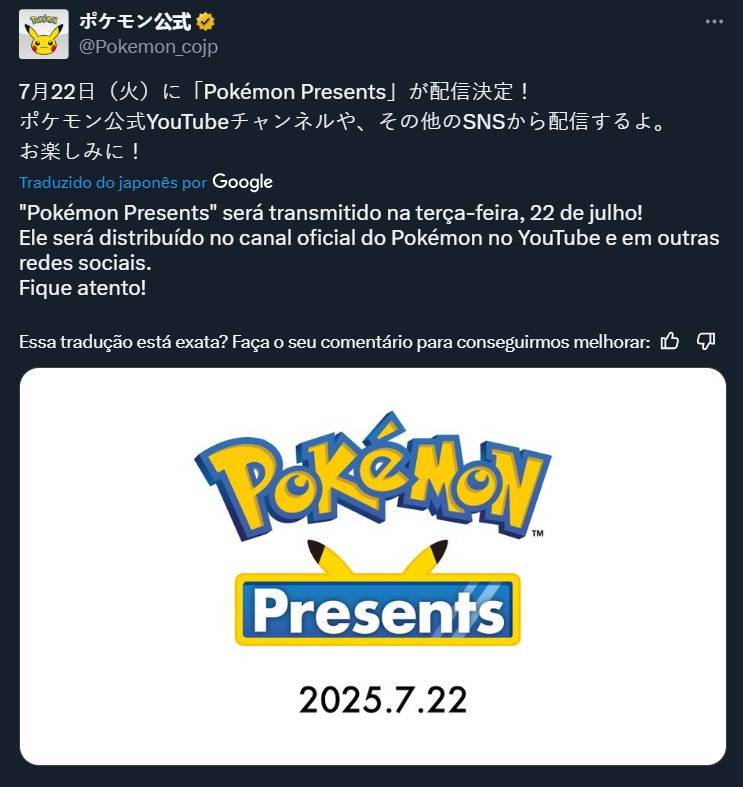Click the Pikachu ears above Presents badge
The height and width of the screenshot is (787, 743).
(378, 557)
